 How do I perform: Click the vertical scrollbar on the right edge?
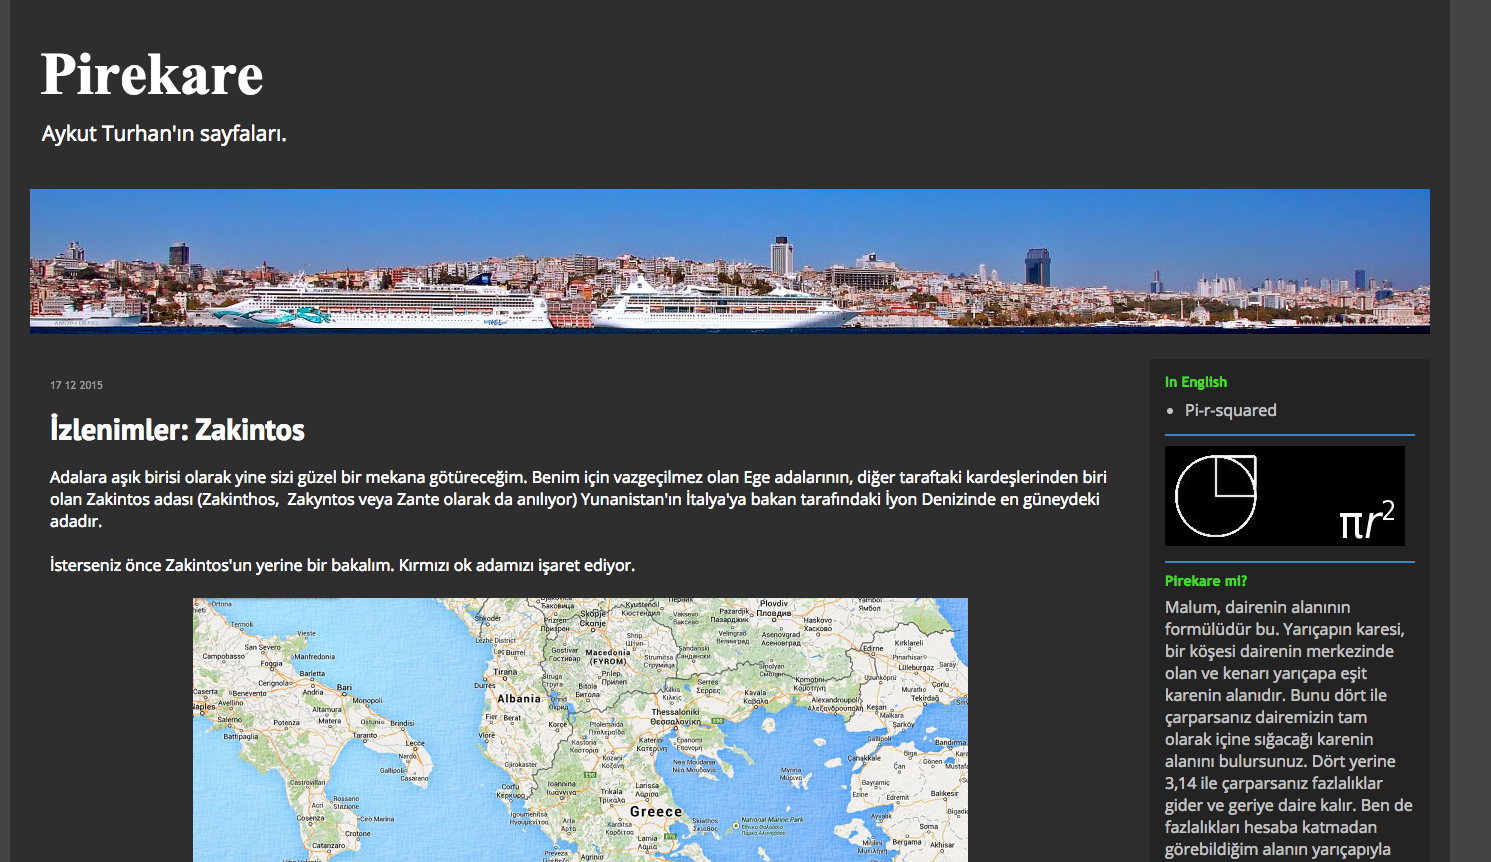(1470, 431)
